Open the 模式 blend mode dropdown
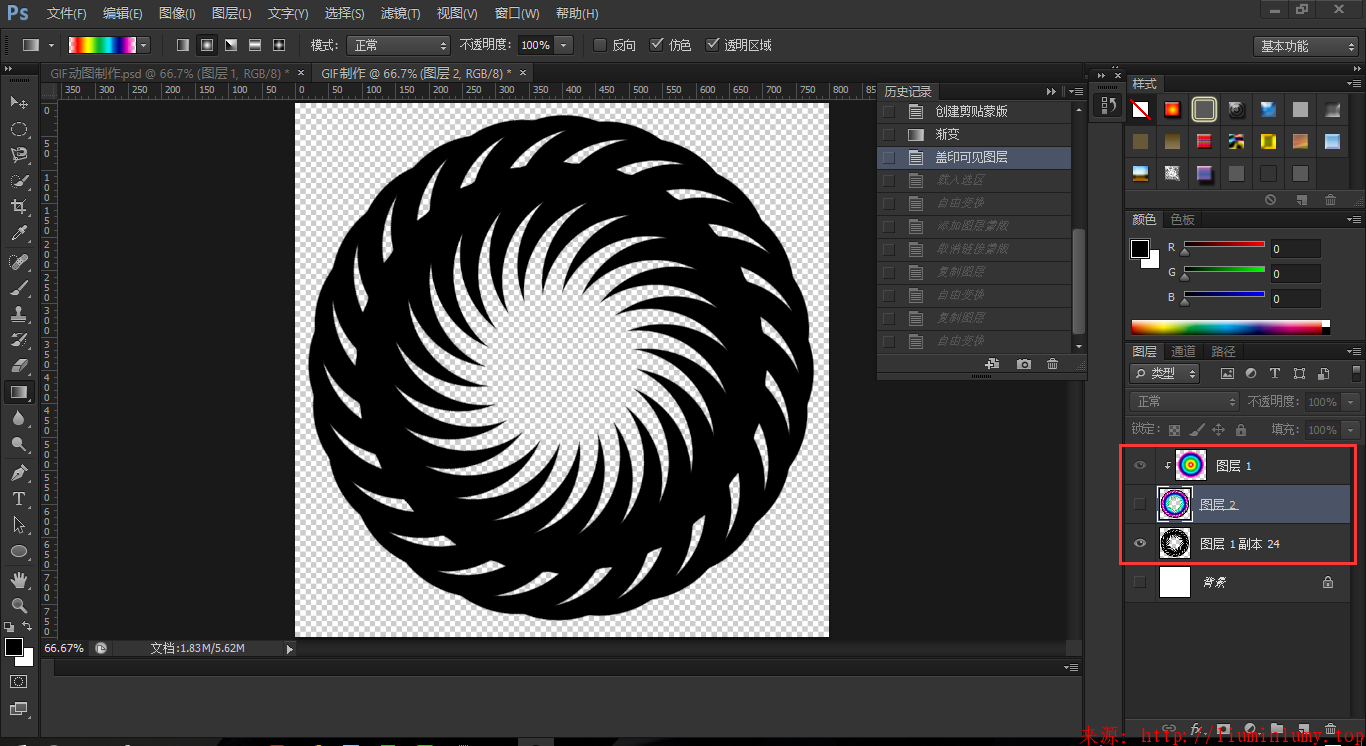The height and width of the screenshot is (746, 1366). (398, 45)
